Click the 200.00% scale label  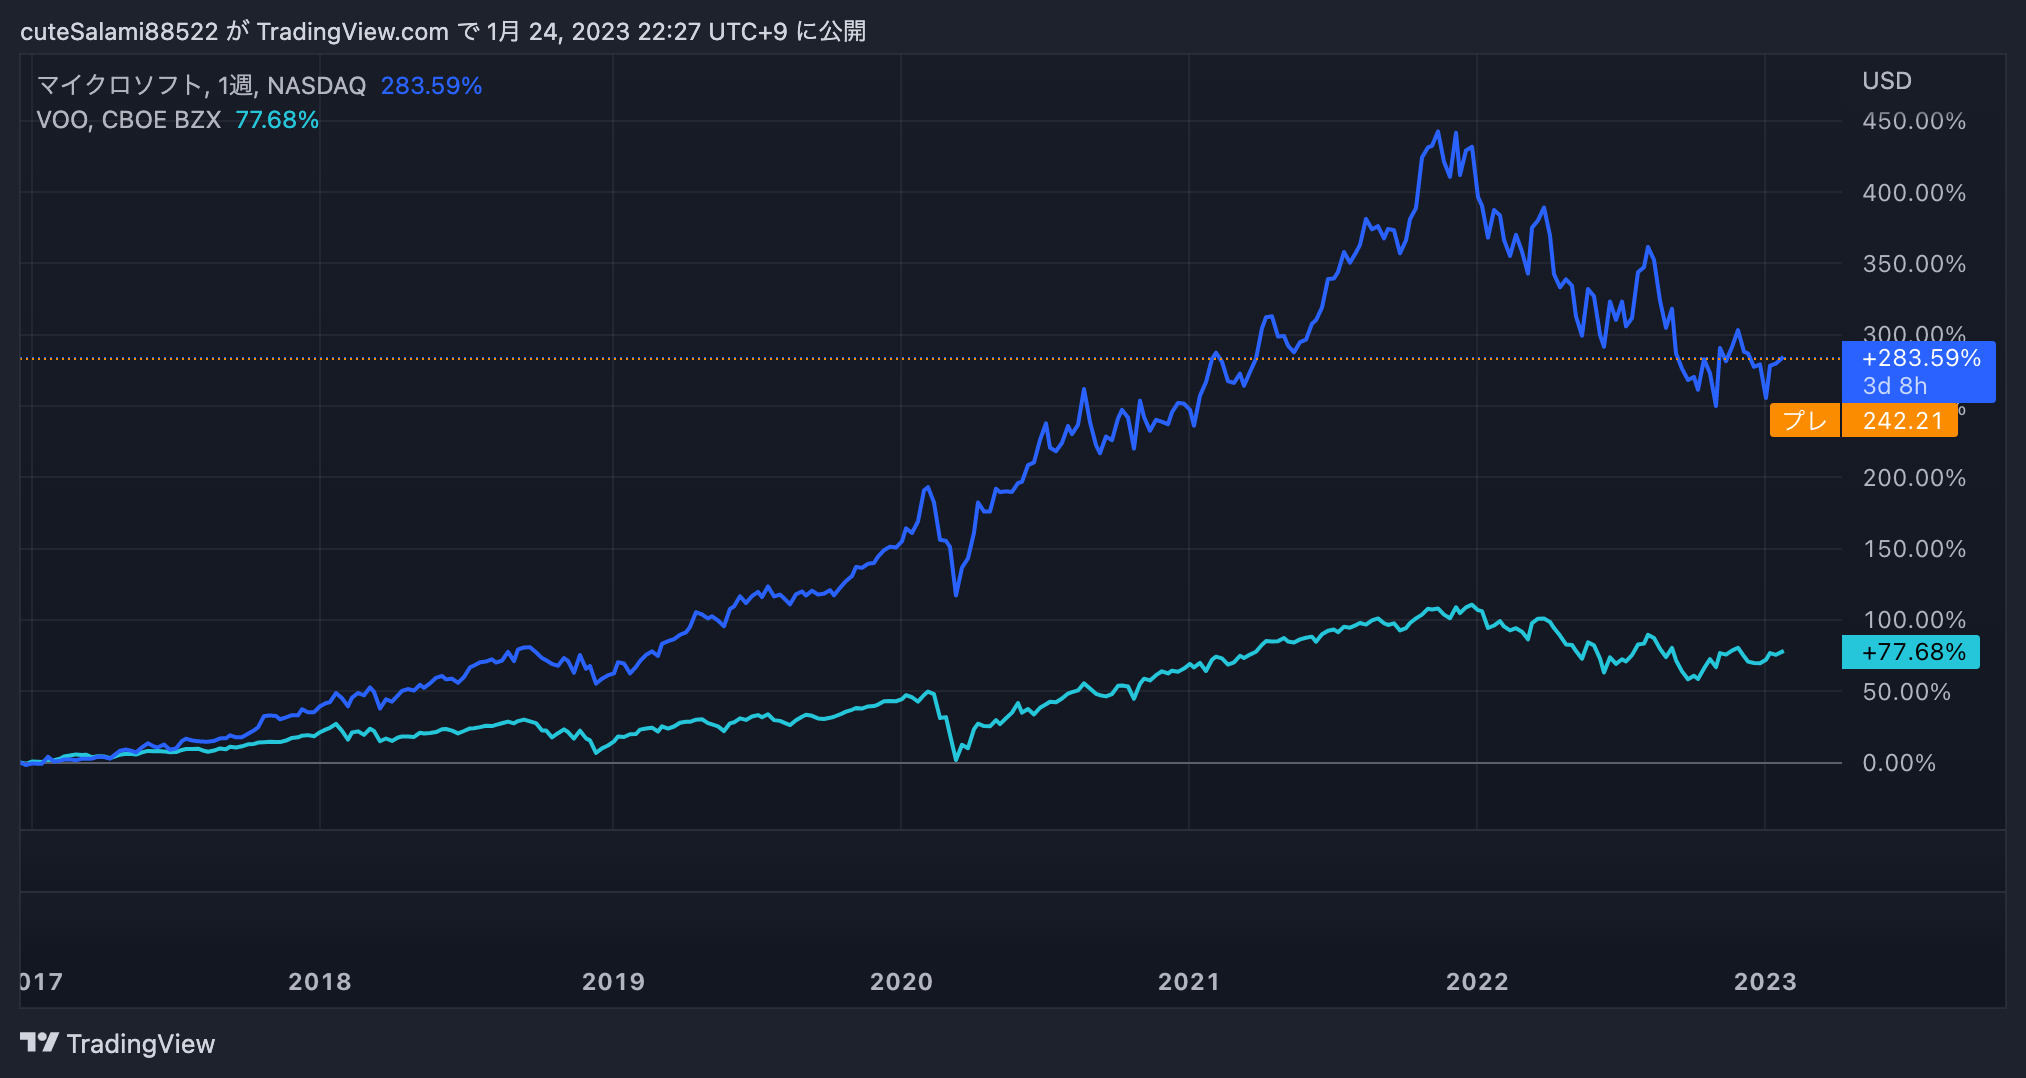(1914, 478)
